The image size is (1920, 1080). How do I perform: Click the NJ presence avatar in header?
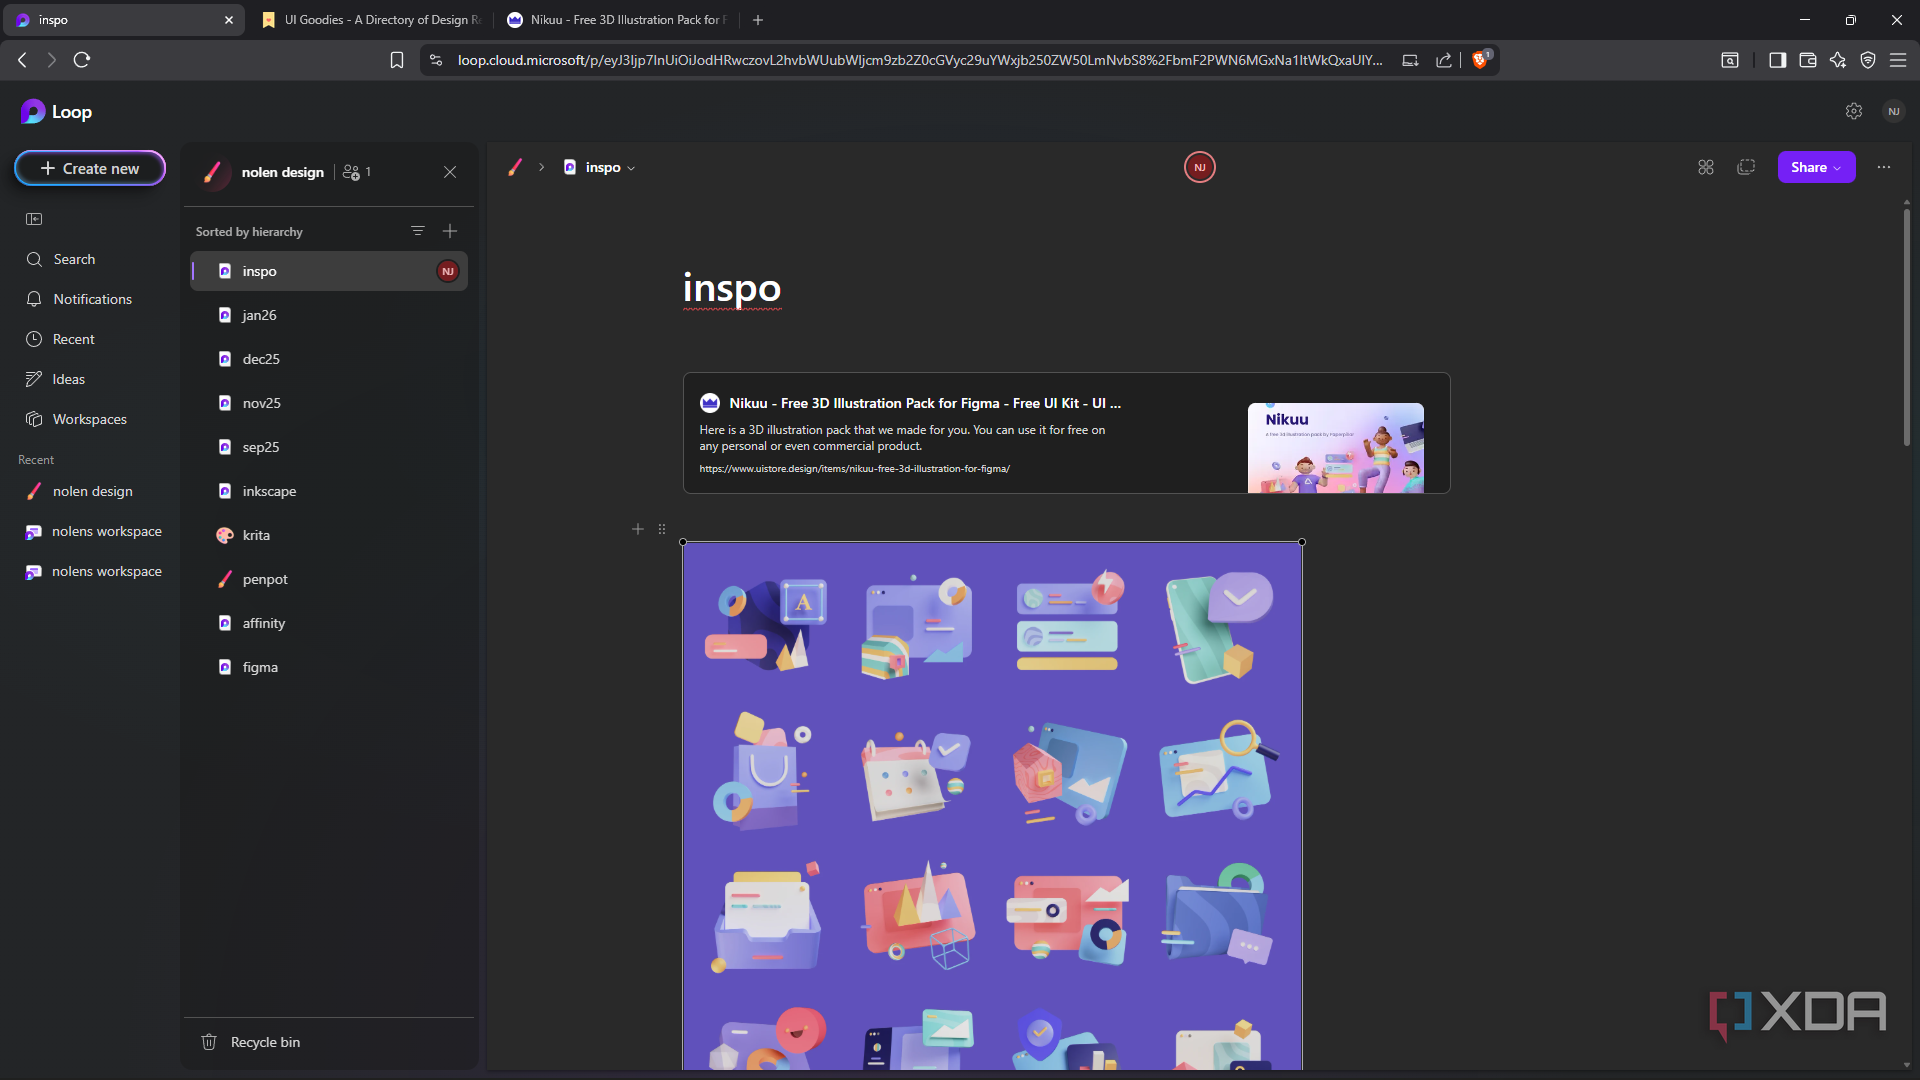tap(1200, 167)
